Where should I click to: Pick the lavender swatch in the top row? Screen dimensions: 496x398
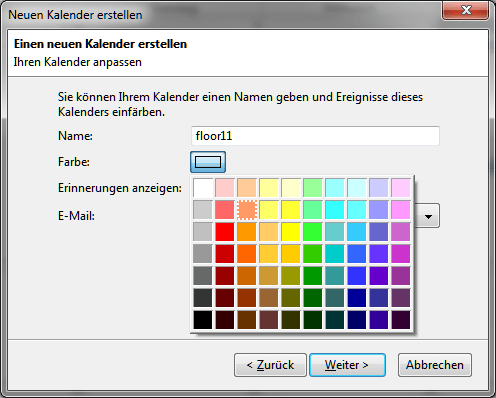click(379, 188)
